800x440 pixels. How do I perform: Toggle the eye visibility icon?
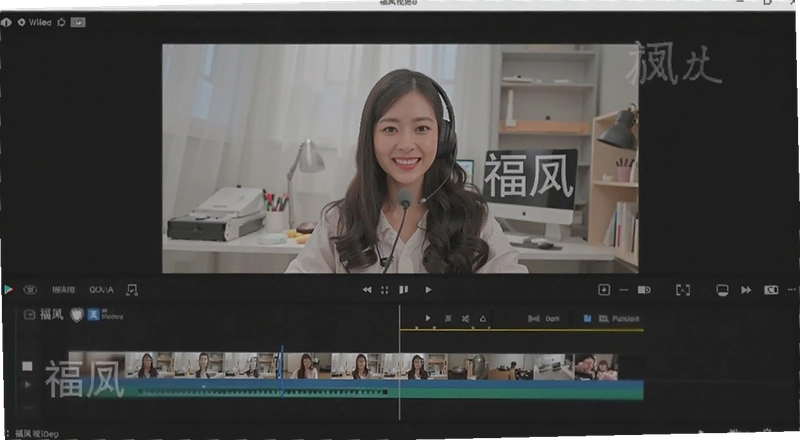(x=30, y=289)
